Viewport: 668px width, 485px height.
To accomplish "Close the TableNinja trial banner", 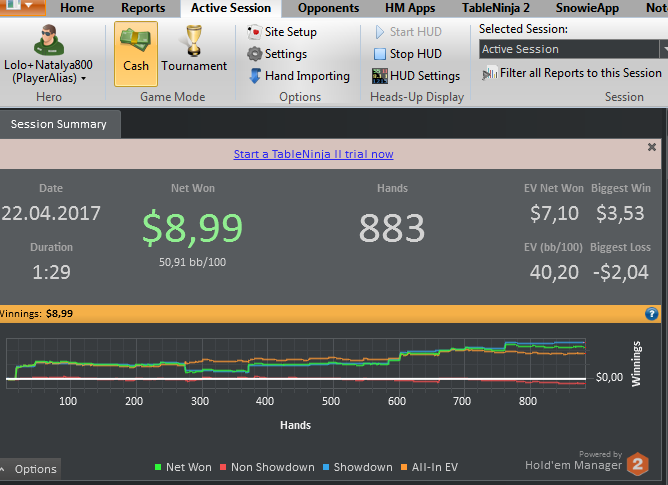I will pos(652,147).
